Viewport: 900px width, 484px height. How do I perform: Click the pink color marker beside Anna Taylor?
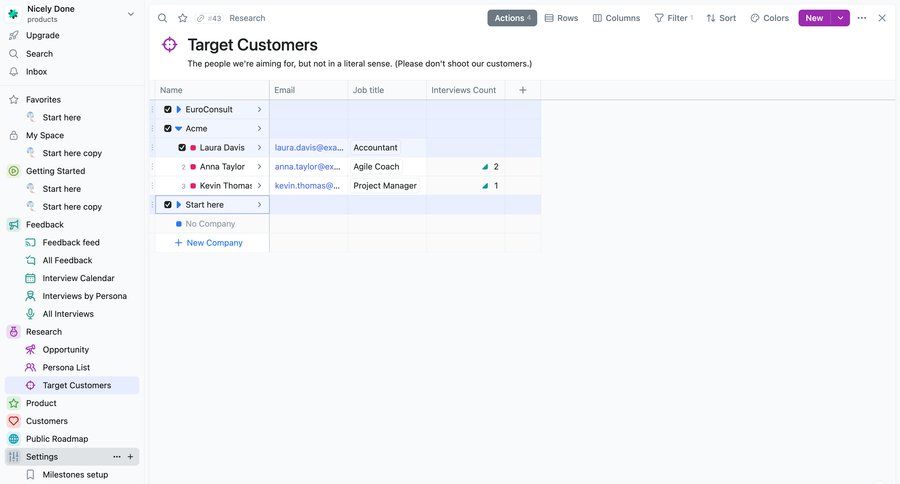point(193,167)
